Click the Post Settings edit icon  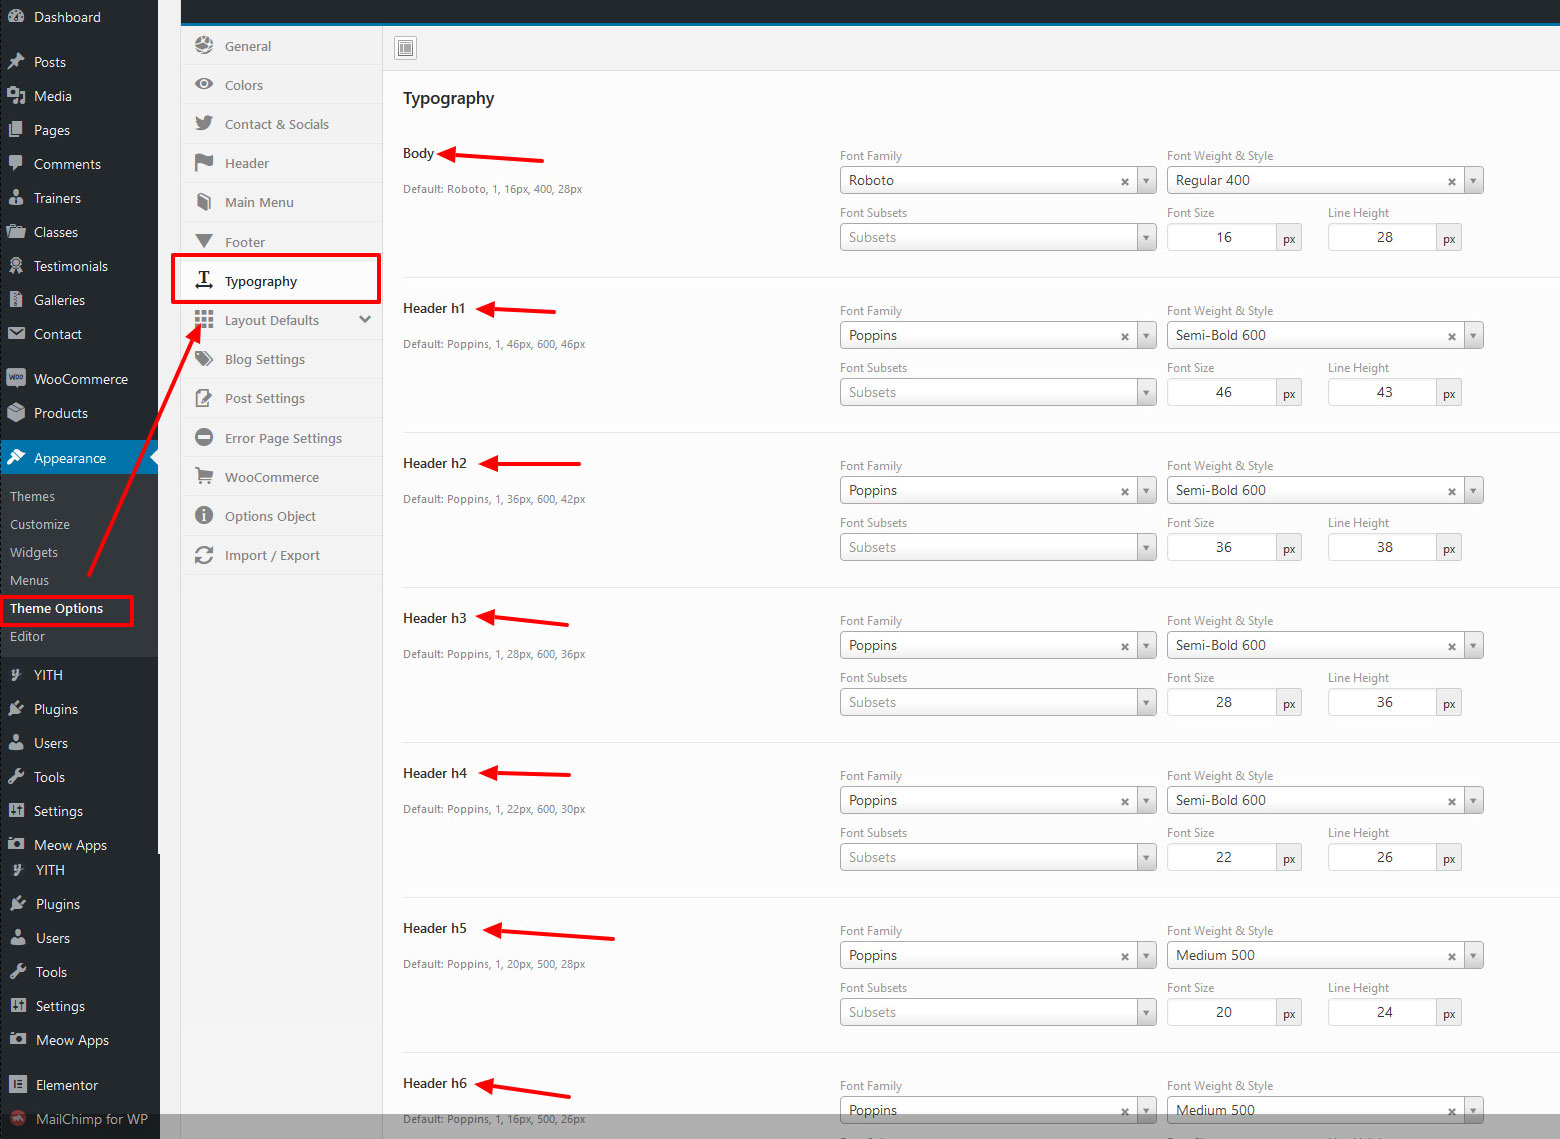pos(204,398)
